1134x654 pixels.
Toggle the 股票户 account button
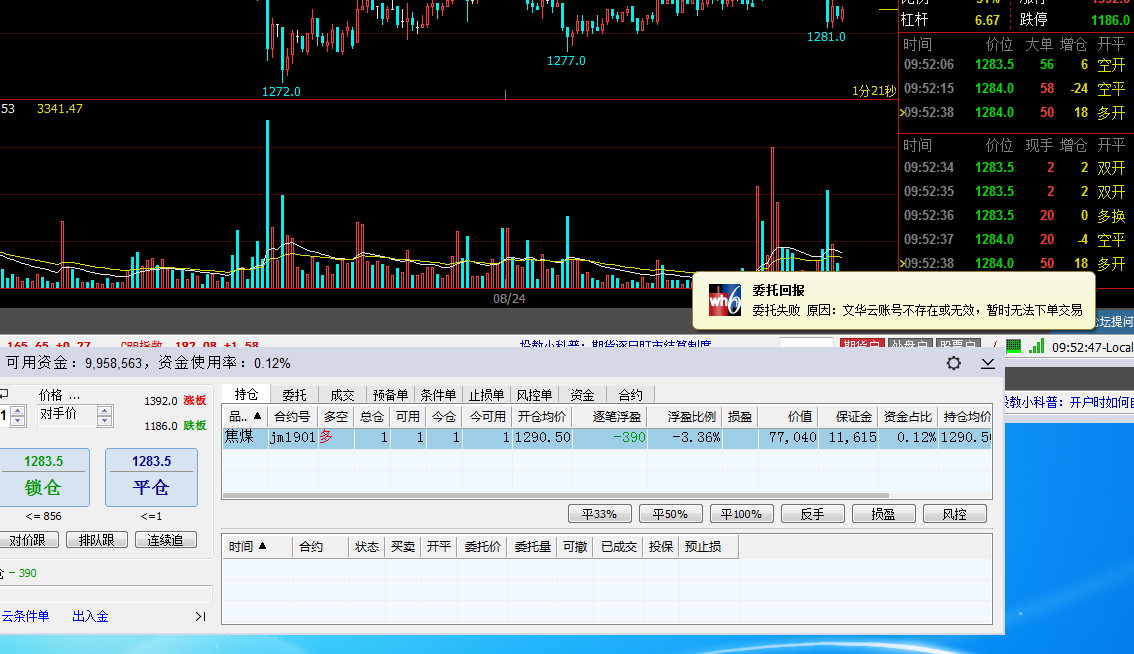pos(956,346)
